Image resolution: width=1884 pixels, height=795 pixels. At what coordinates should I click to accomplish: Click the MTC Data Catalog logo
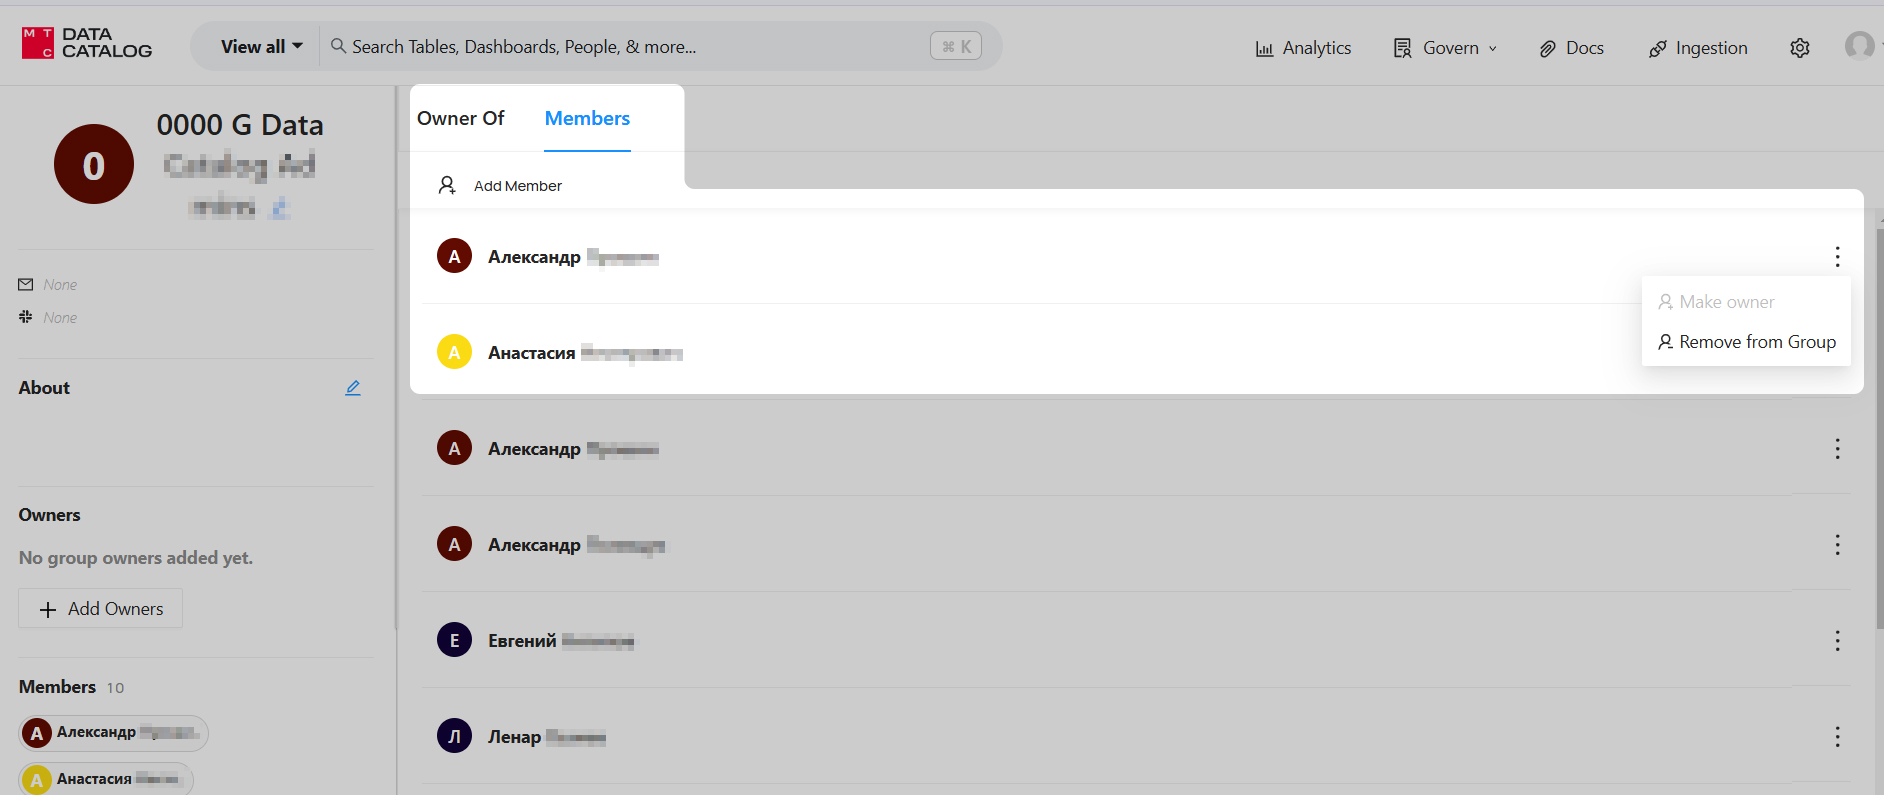pyautogui.click(x=87, y=43)
